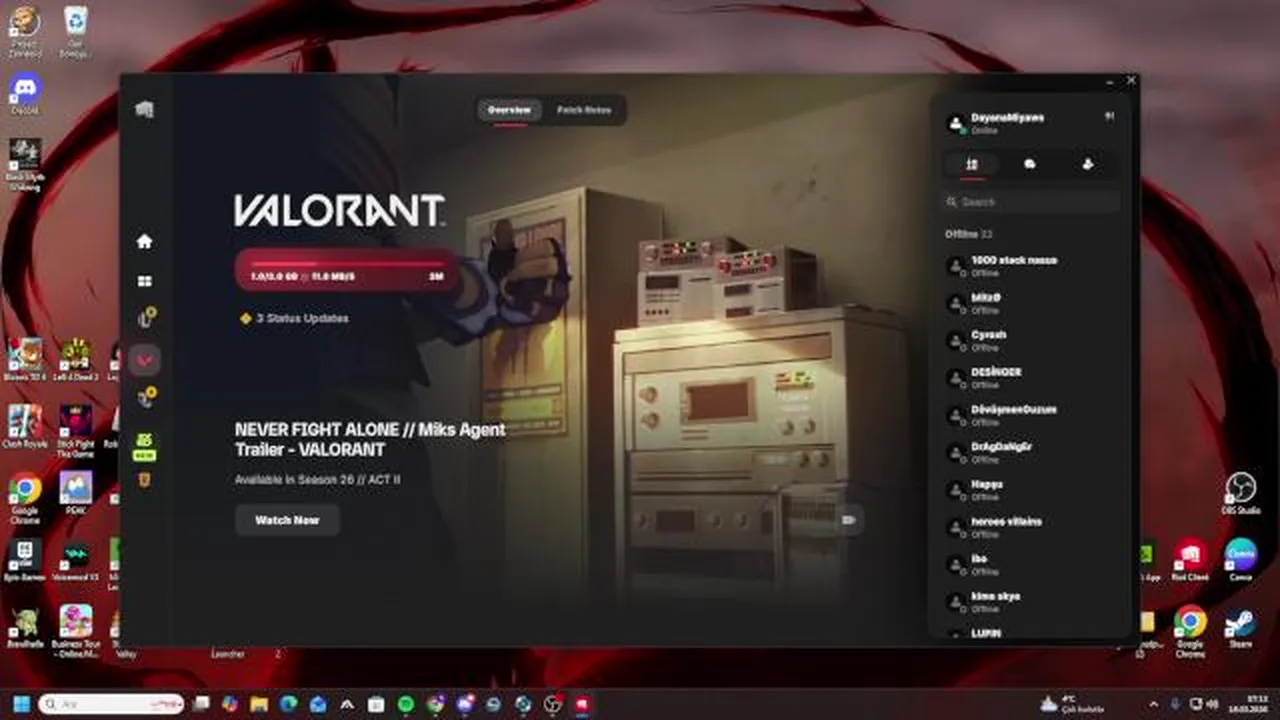Viewport: 1280px width, 720px height.
Task: Open the Recycle Bin desktop icon
Action: (75, 30)
